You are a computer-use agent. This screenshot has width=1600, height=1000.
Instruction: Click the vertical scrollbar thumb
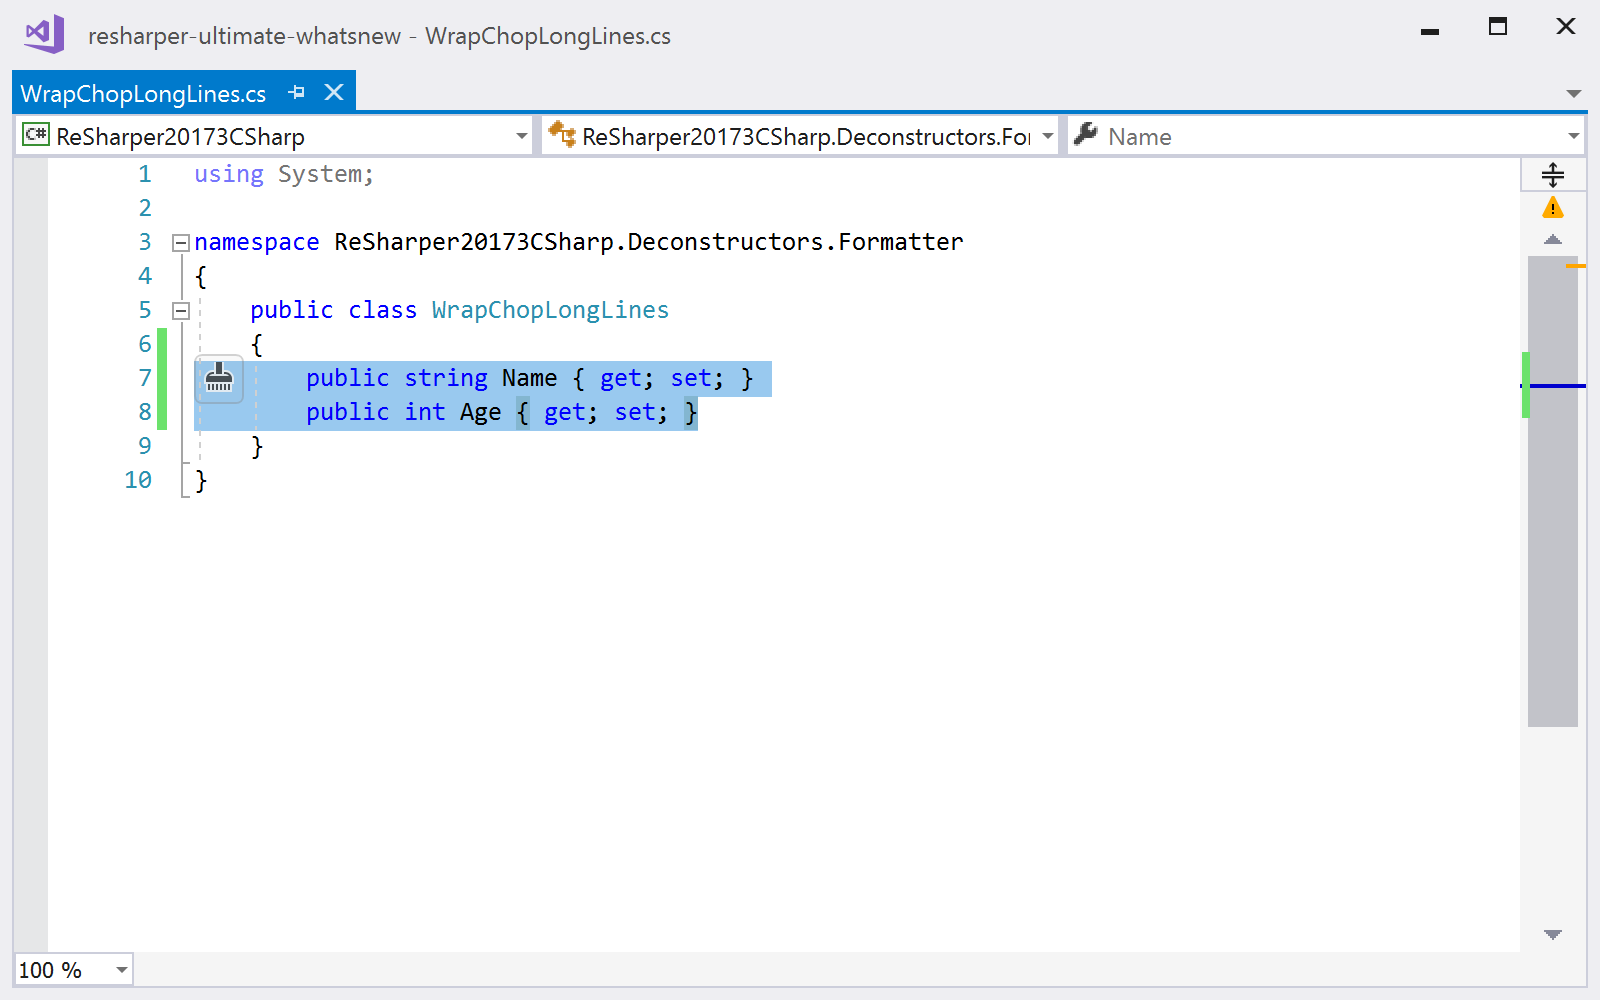pyautogui.click(x=1552, y=490)
